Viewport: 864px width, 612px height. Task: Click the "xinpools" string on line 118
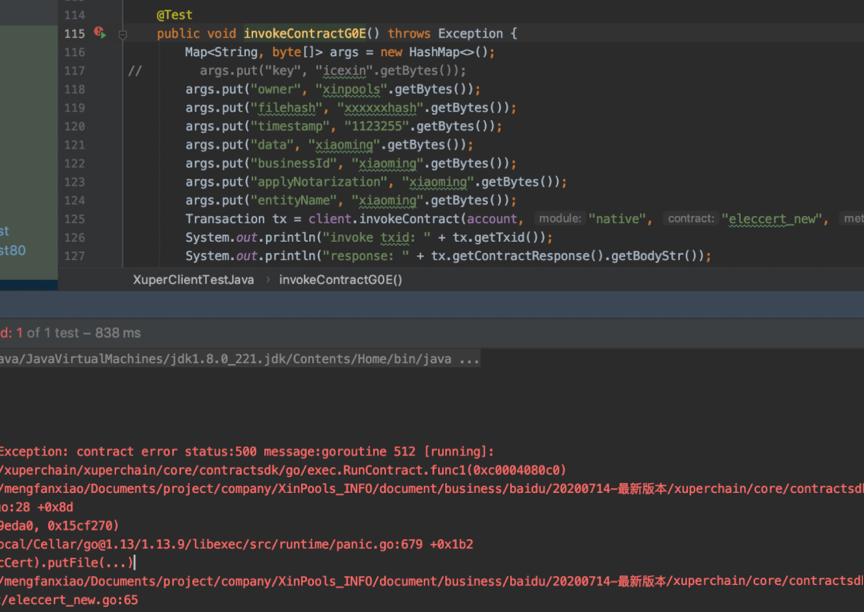pos(351,89)
